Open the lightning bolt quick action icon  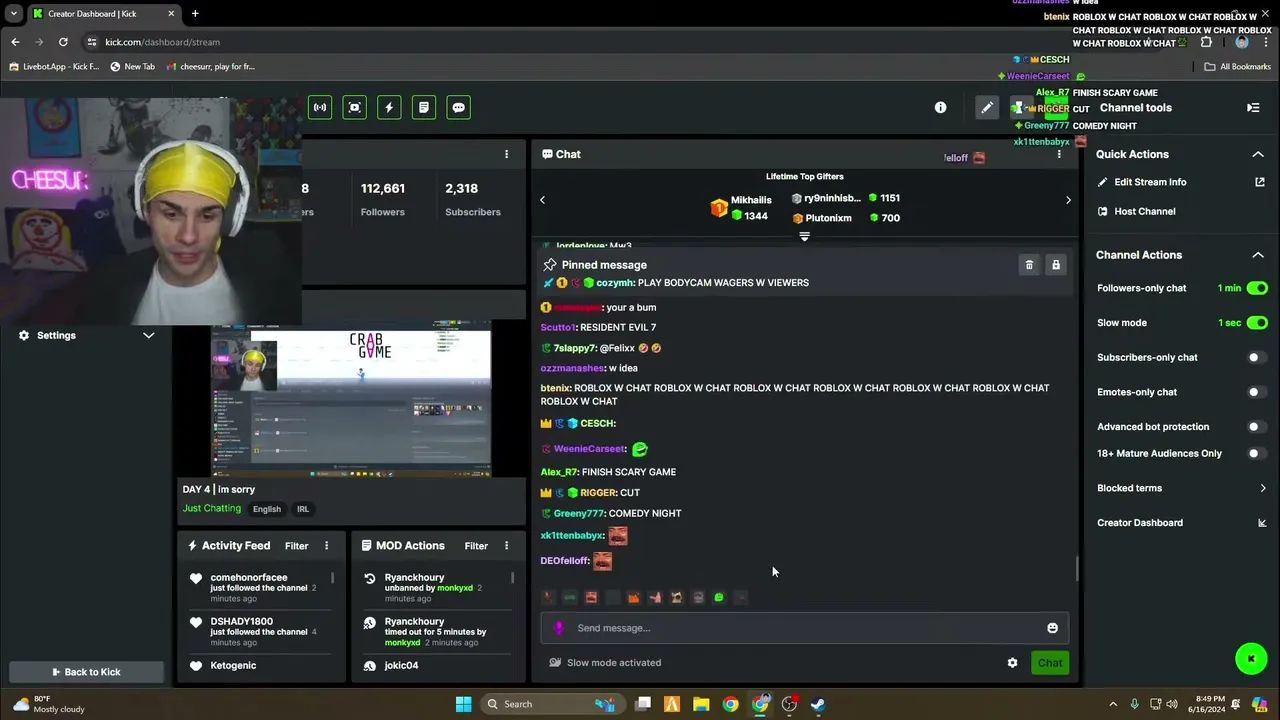[x=389, y=107]
